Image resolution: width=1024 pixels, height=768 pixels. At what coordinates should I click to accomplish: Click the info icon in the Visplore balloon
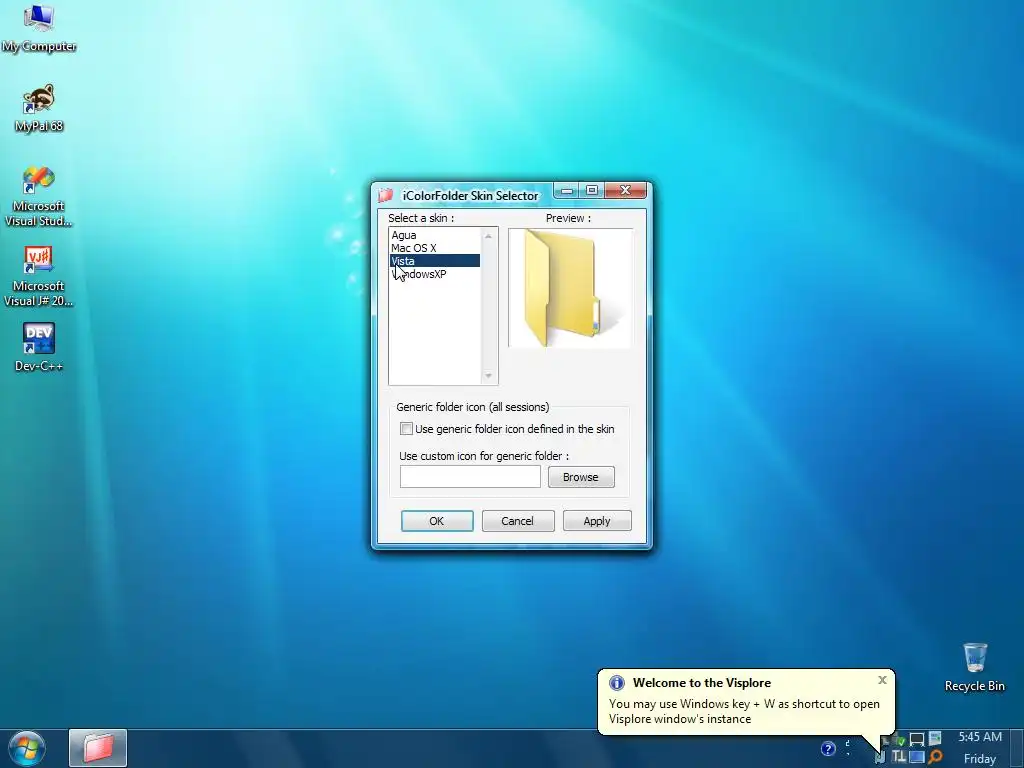616,683
